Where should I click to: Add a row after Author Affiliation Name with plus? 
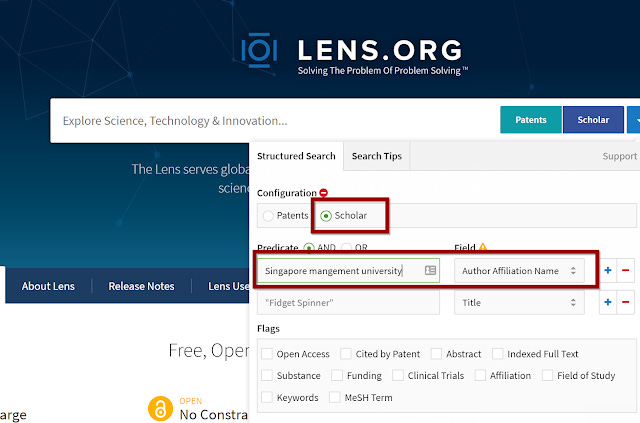coord(608,270)
